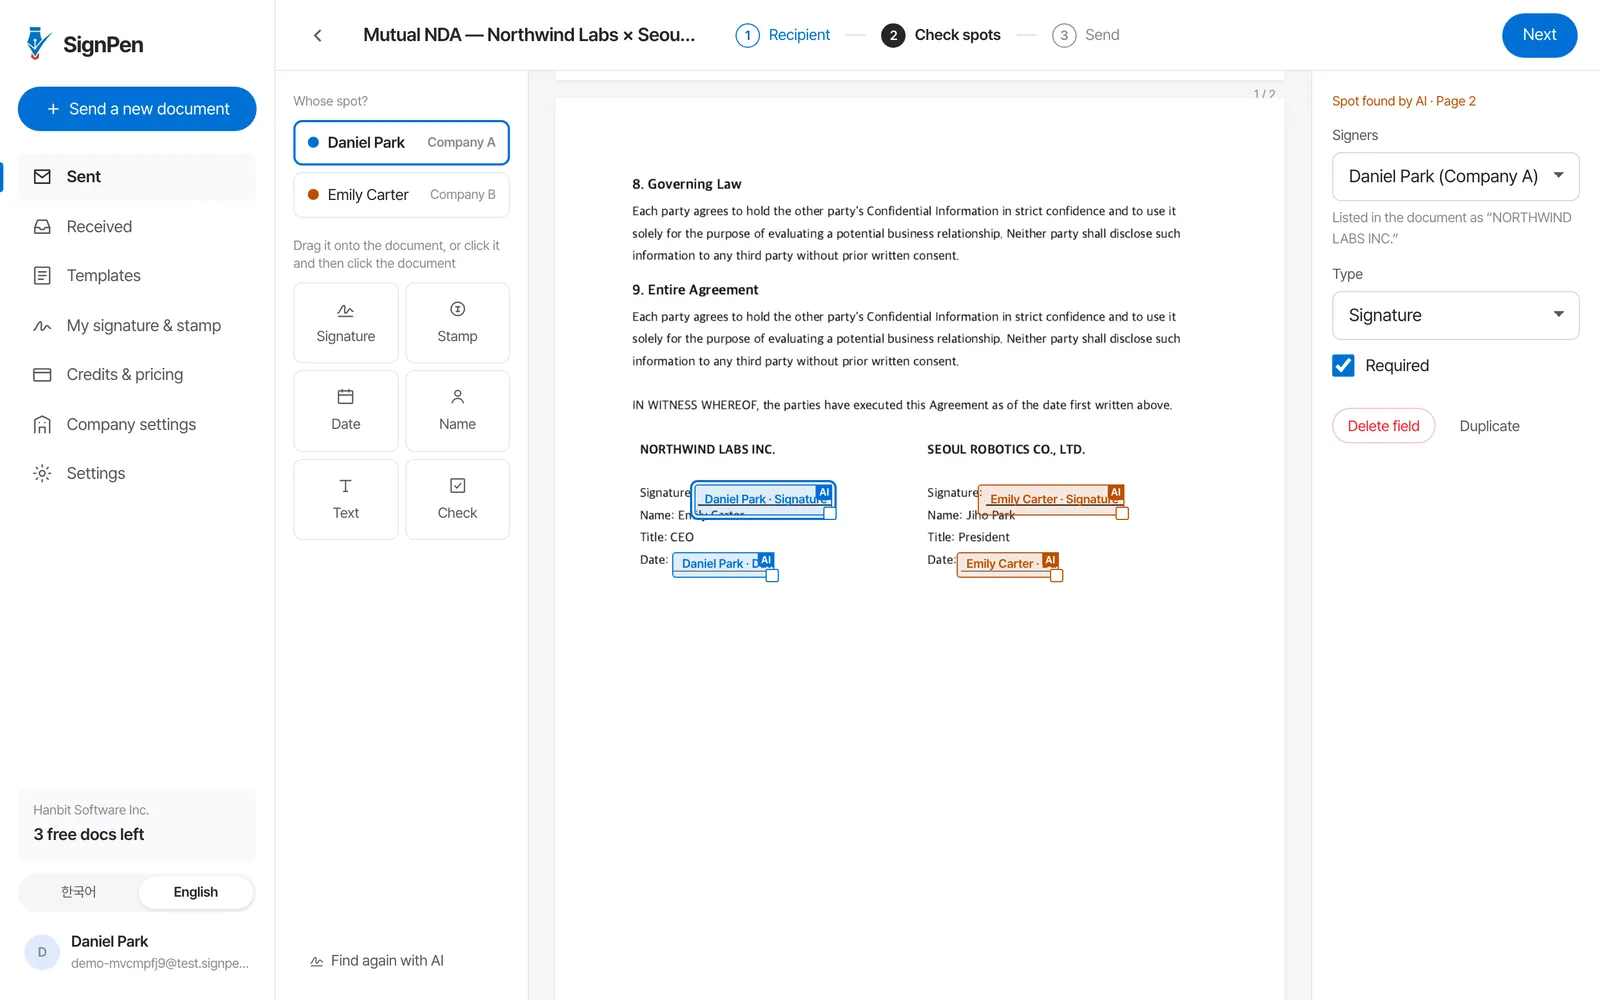Click the Templates document icon

[x=42, y=276]
